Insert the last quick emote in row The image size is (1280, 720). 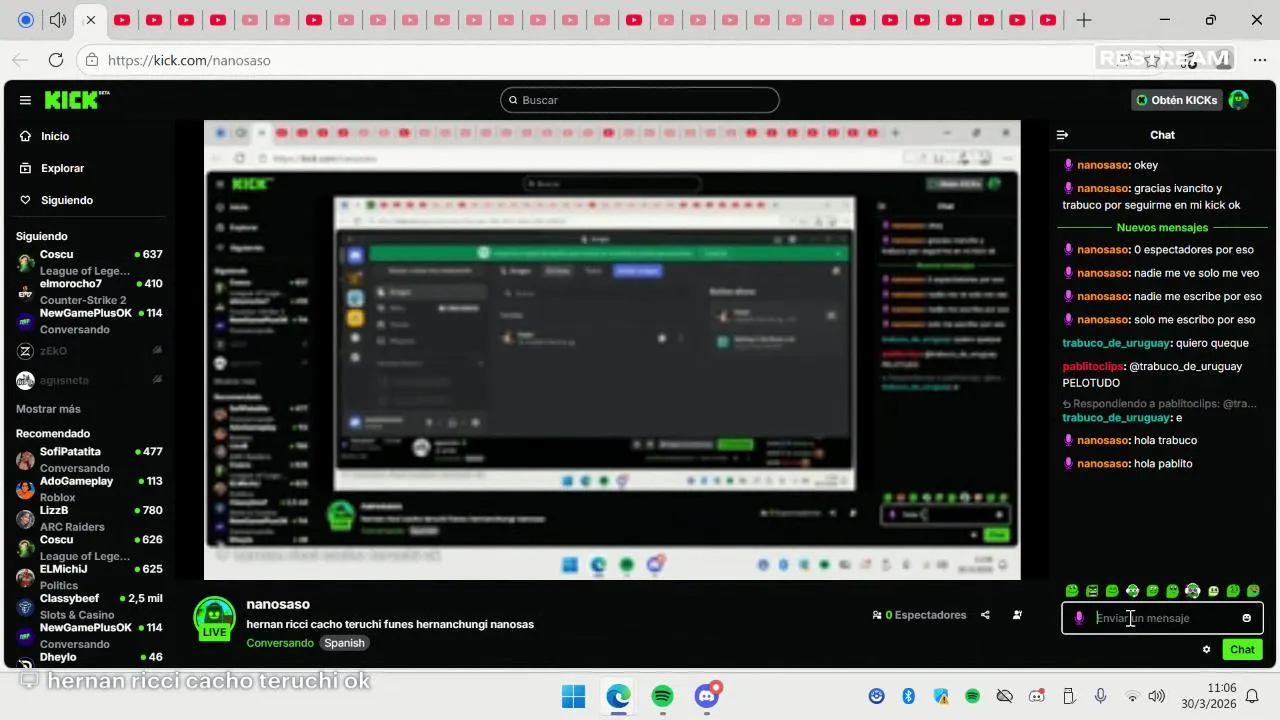pos(1253,591)
